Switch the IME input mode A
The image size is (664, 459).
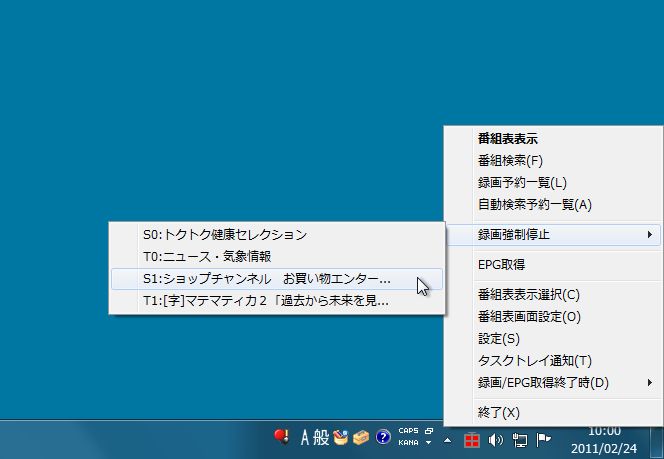pyautogui.click(x=305, y=437)
